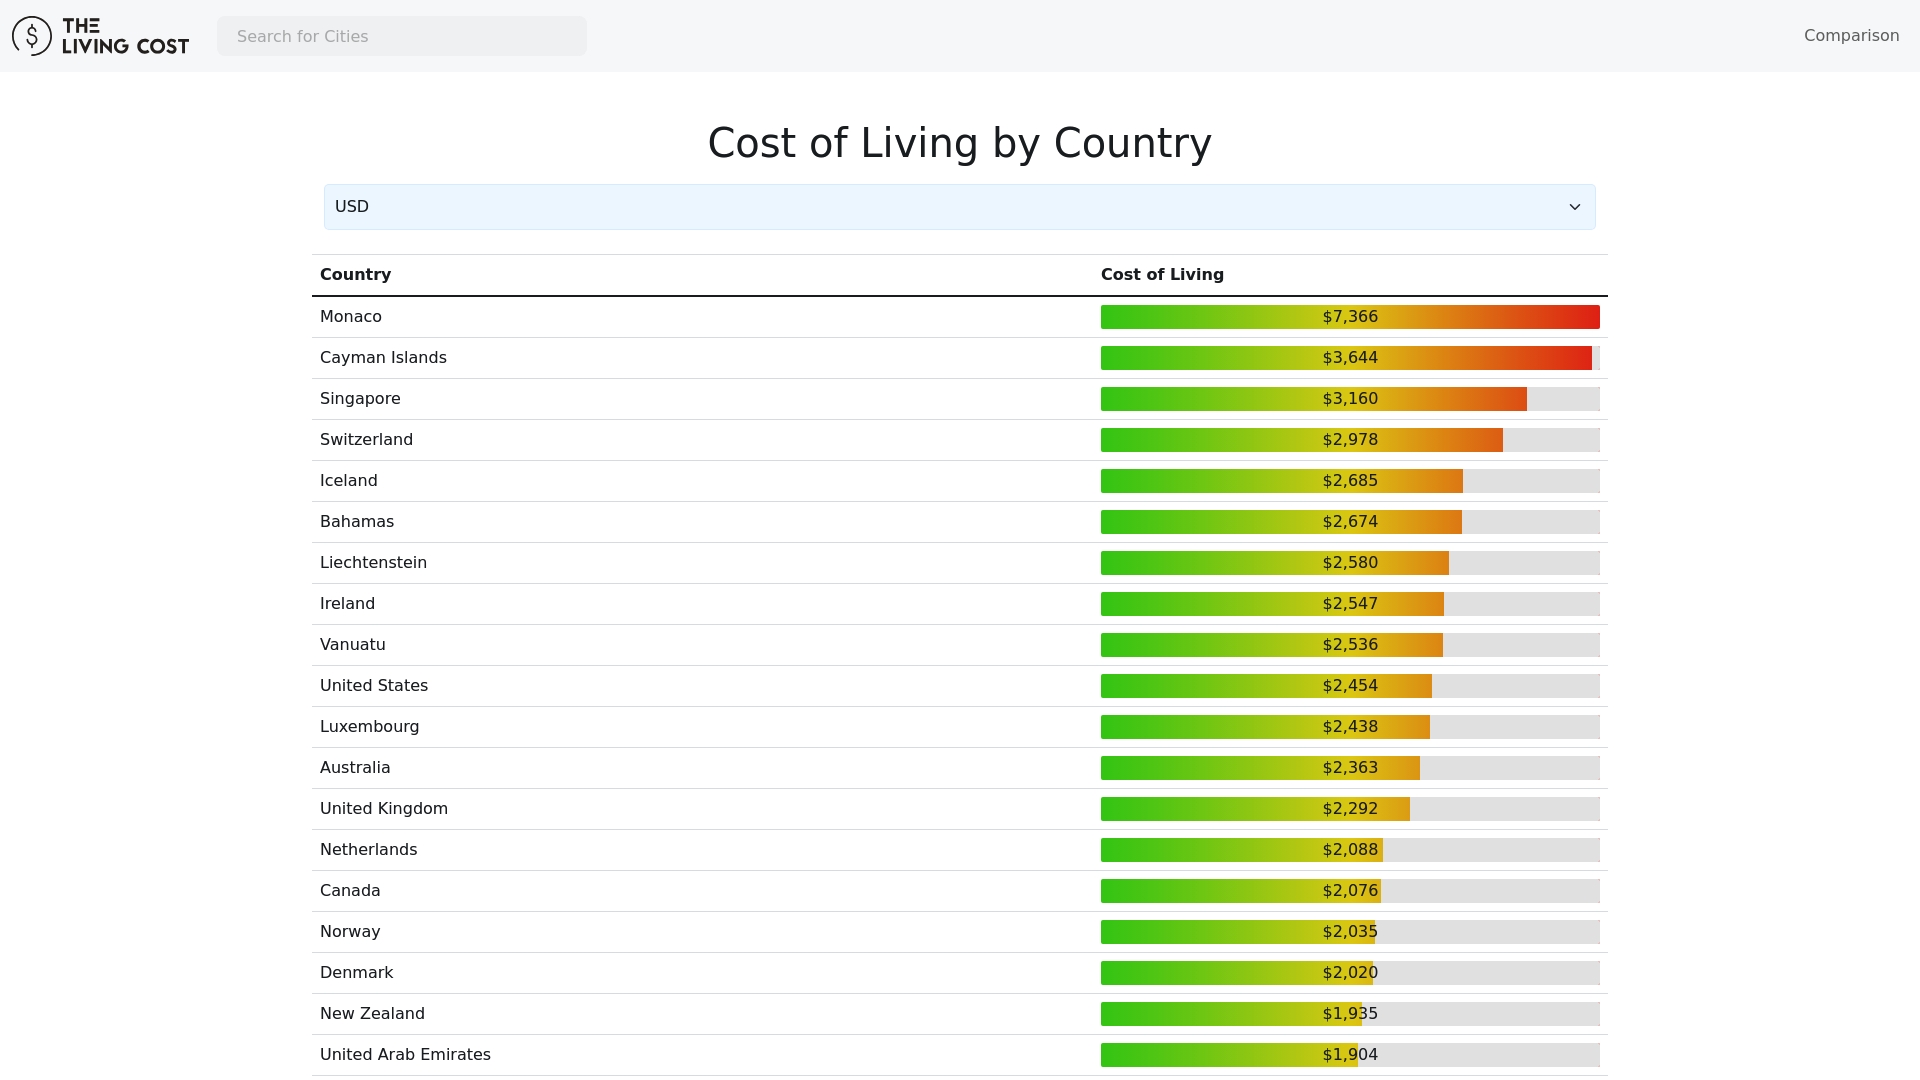Click the Search for Cities field
Image resolution: width=1920 pixels, height=1080 pixels.
coord(401,36)
